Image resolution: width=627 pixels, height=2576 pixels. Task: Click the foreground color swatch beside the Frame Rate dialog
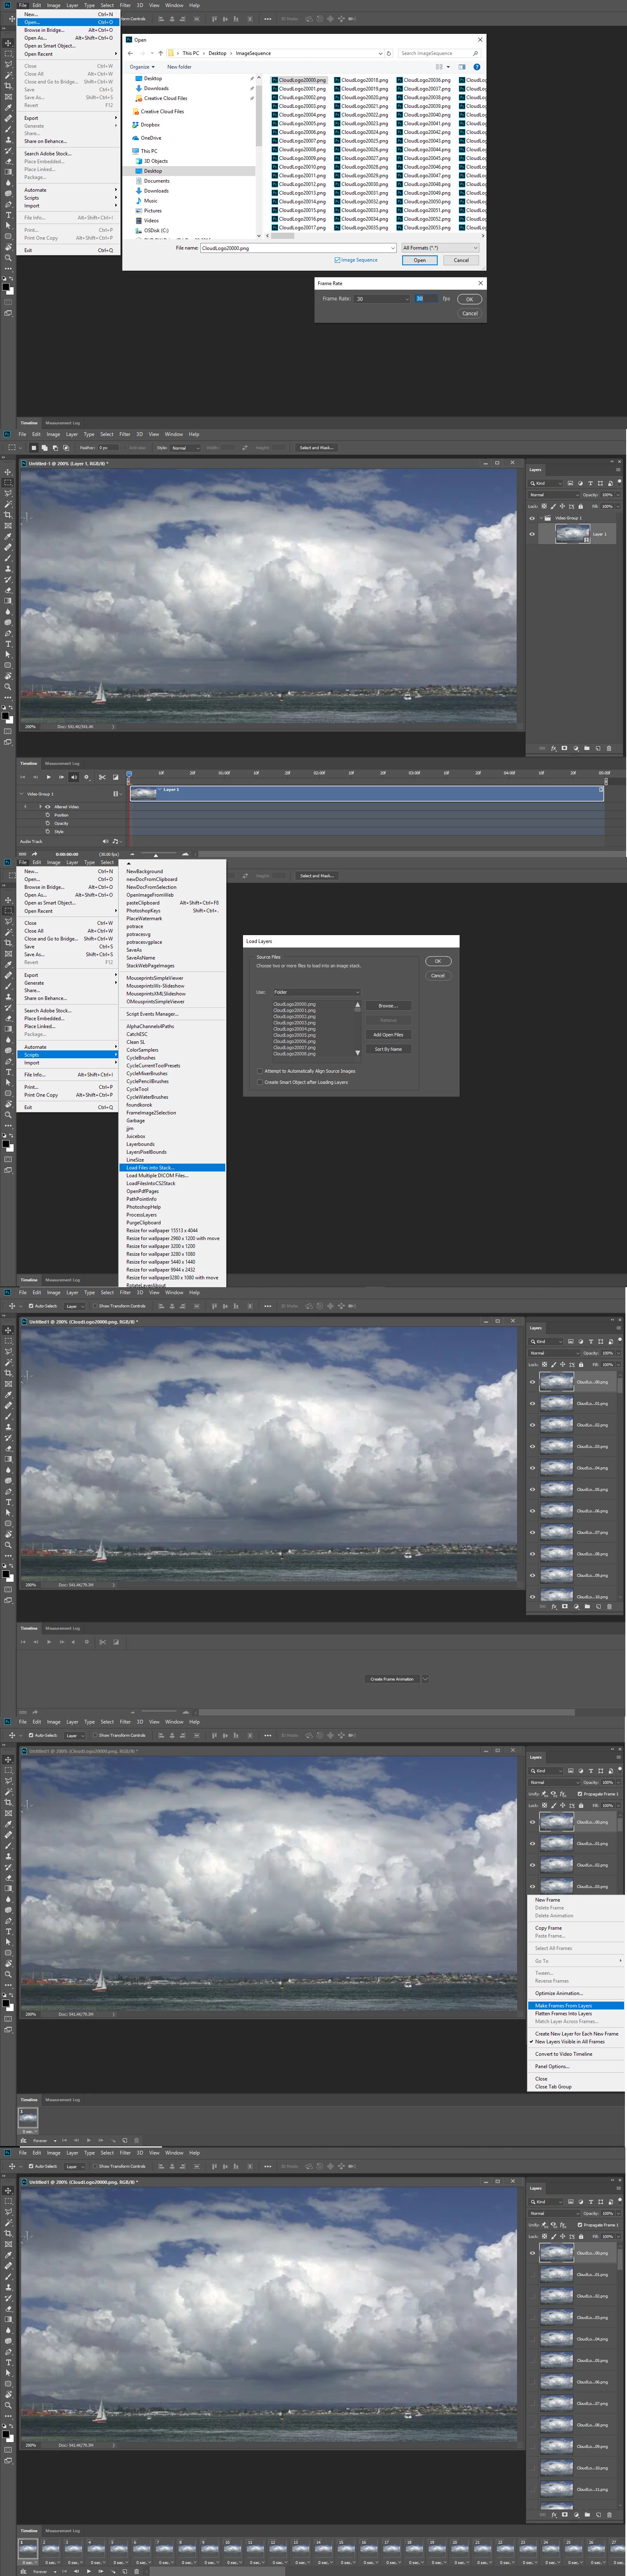coord(6,287)
